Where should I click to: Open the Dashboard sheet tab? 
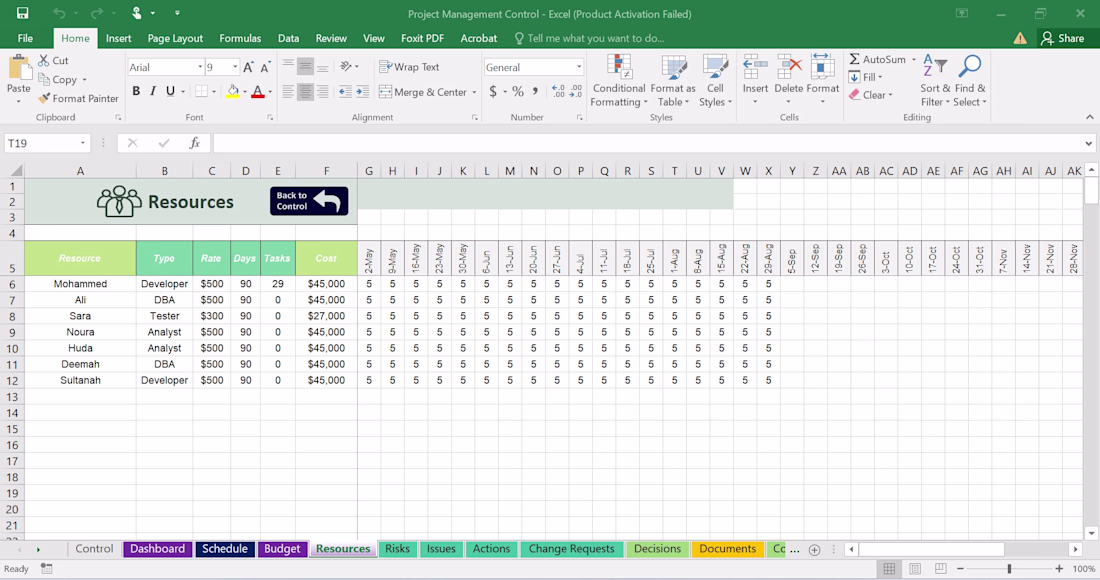157,549
